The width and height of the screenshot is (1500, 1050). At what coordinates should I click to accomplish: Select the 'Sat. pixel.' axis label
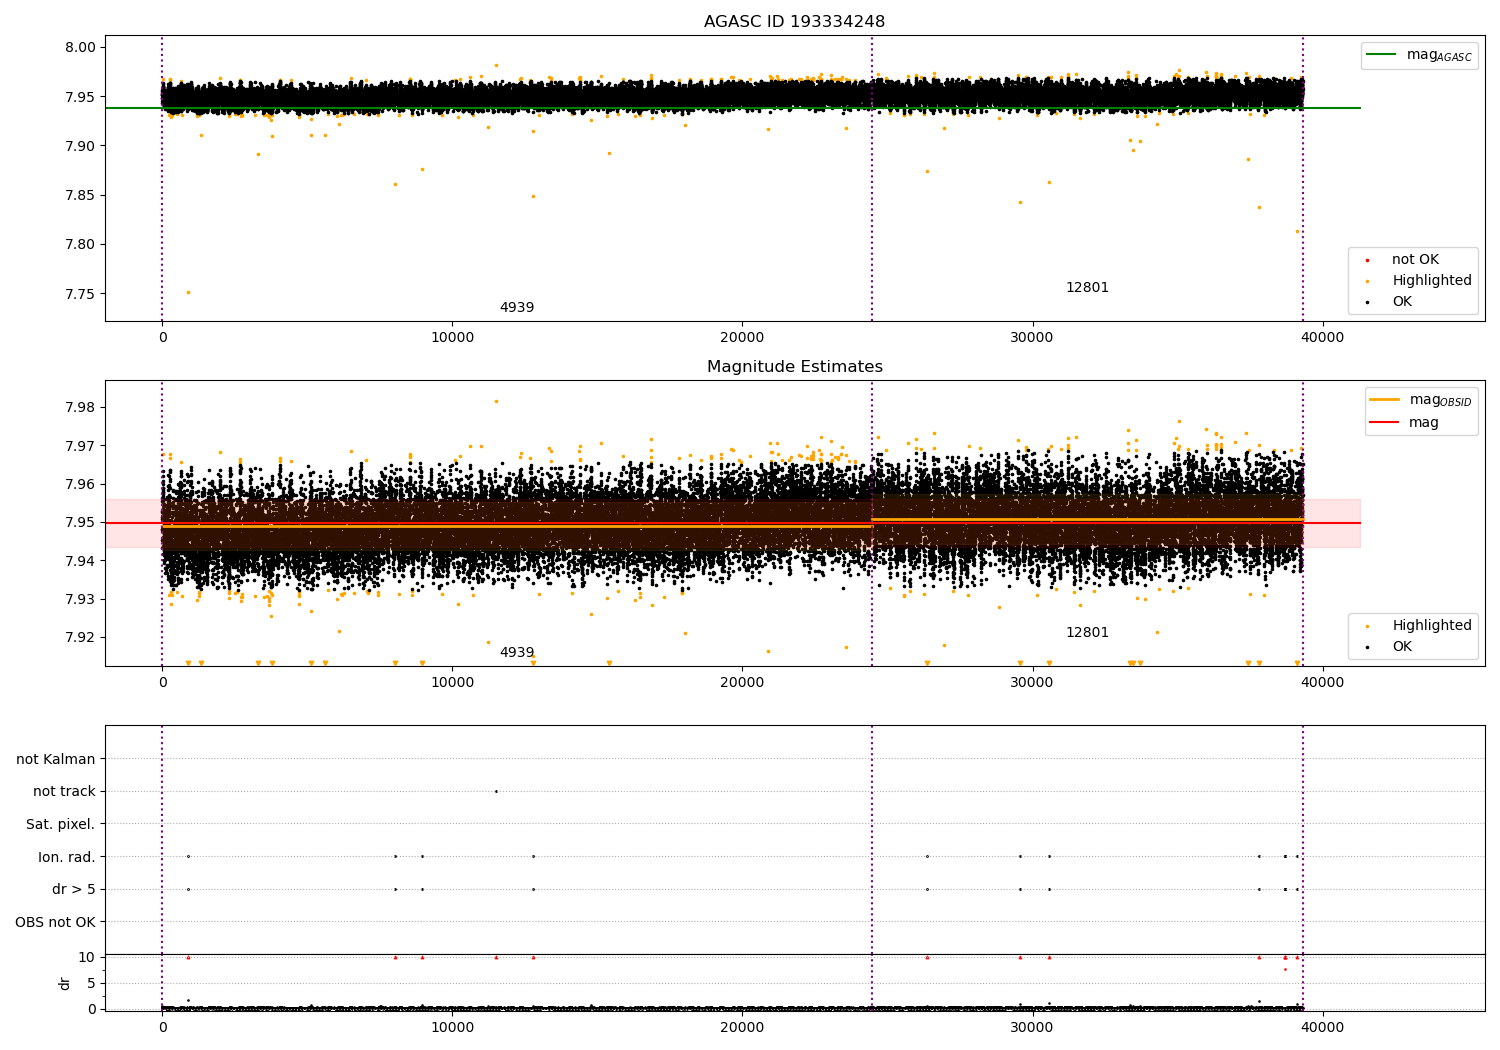(x=61, y=824)
